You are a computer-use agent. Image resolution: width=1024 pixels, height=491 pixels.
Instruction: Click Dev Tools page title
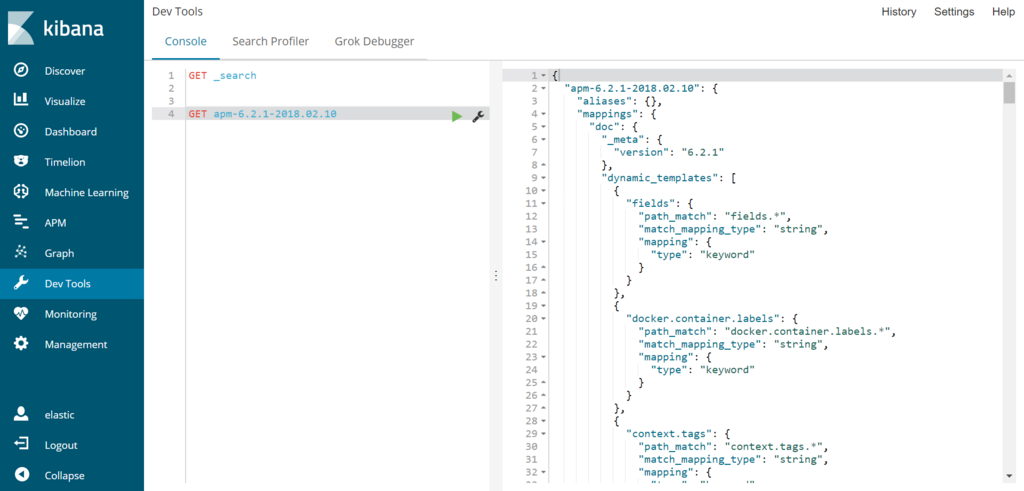click(177, 12)
